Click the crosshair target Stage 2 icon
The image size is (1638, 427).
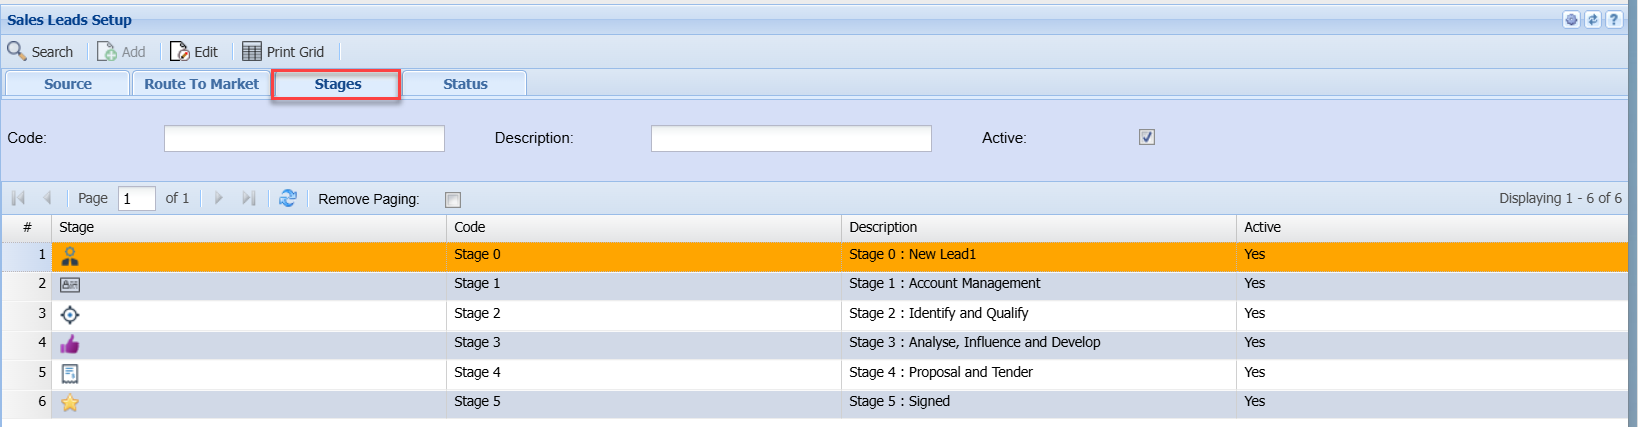point(70,314)
